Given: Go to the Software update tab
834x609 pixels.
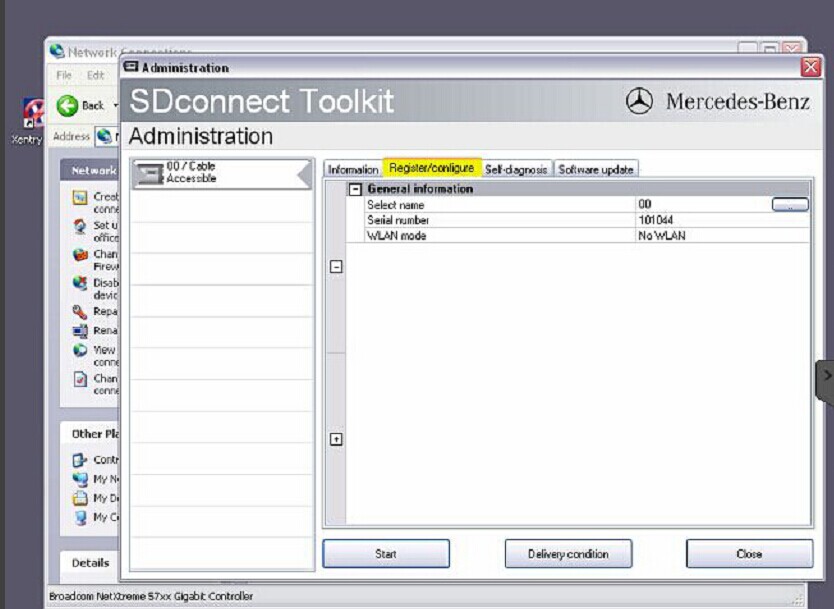Looking at the screenshot, I should pos(596,170).
